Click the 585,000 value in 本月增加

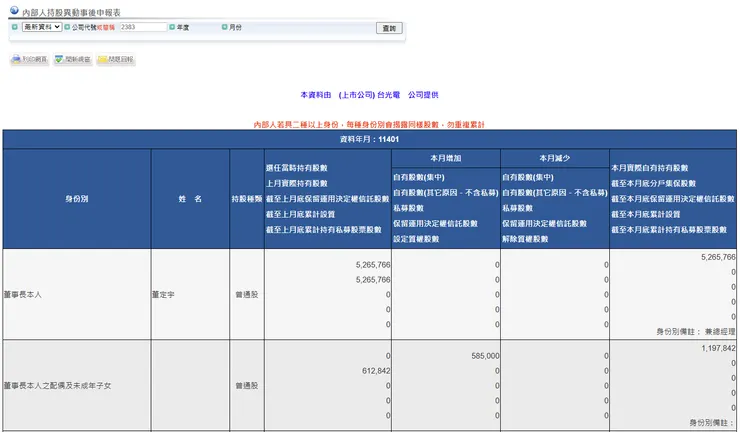[x=485, y=356]
